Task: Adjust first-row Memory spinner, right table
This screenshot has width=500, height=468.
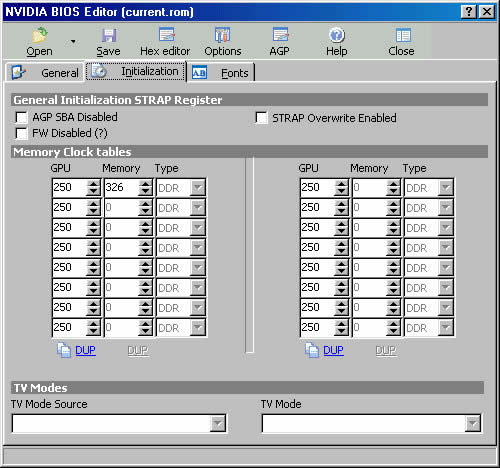Action: (393, 188)
